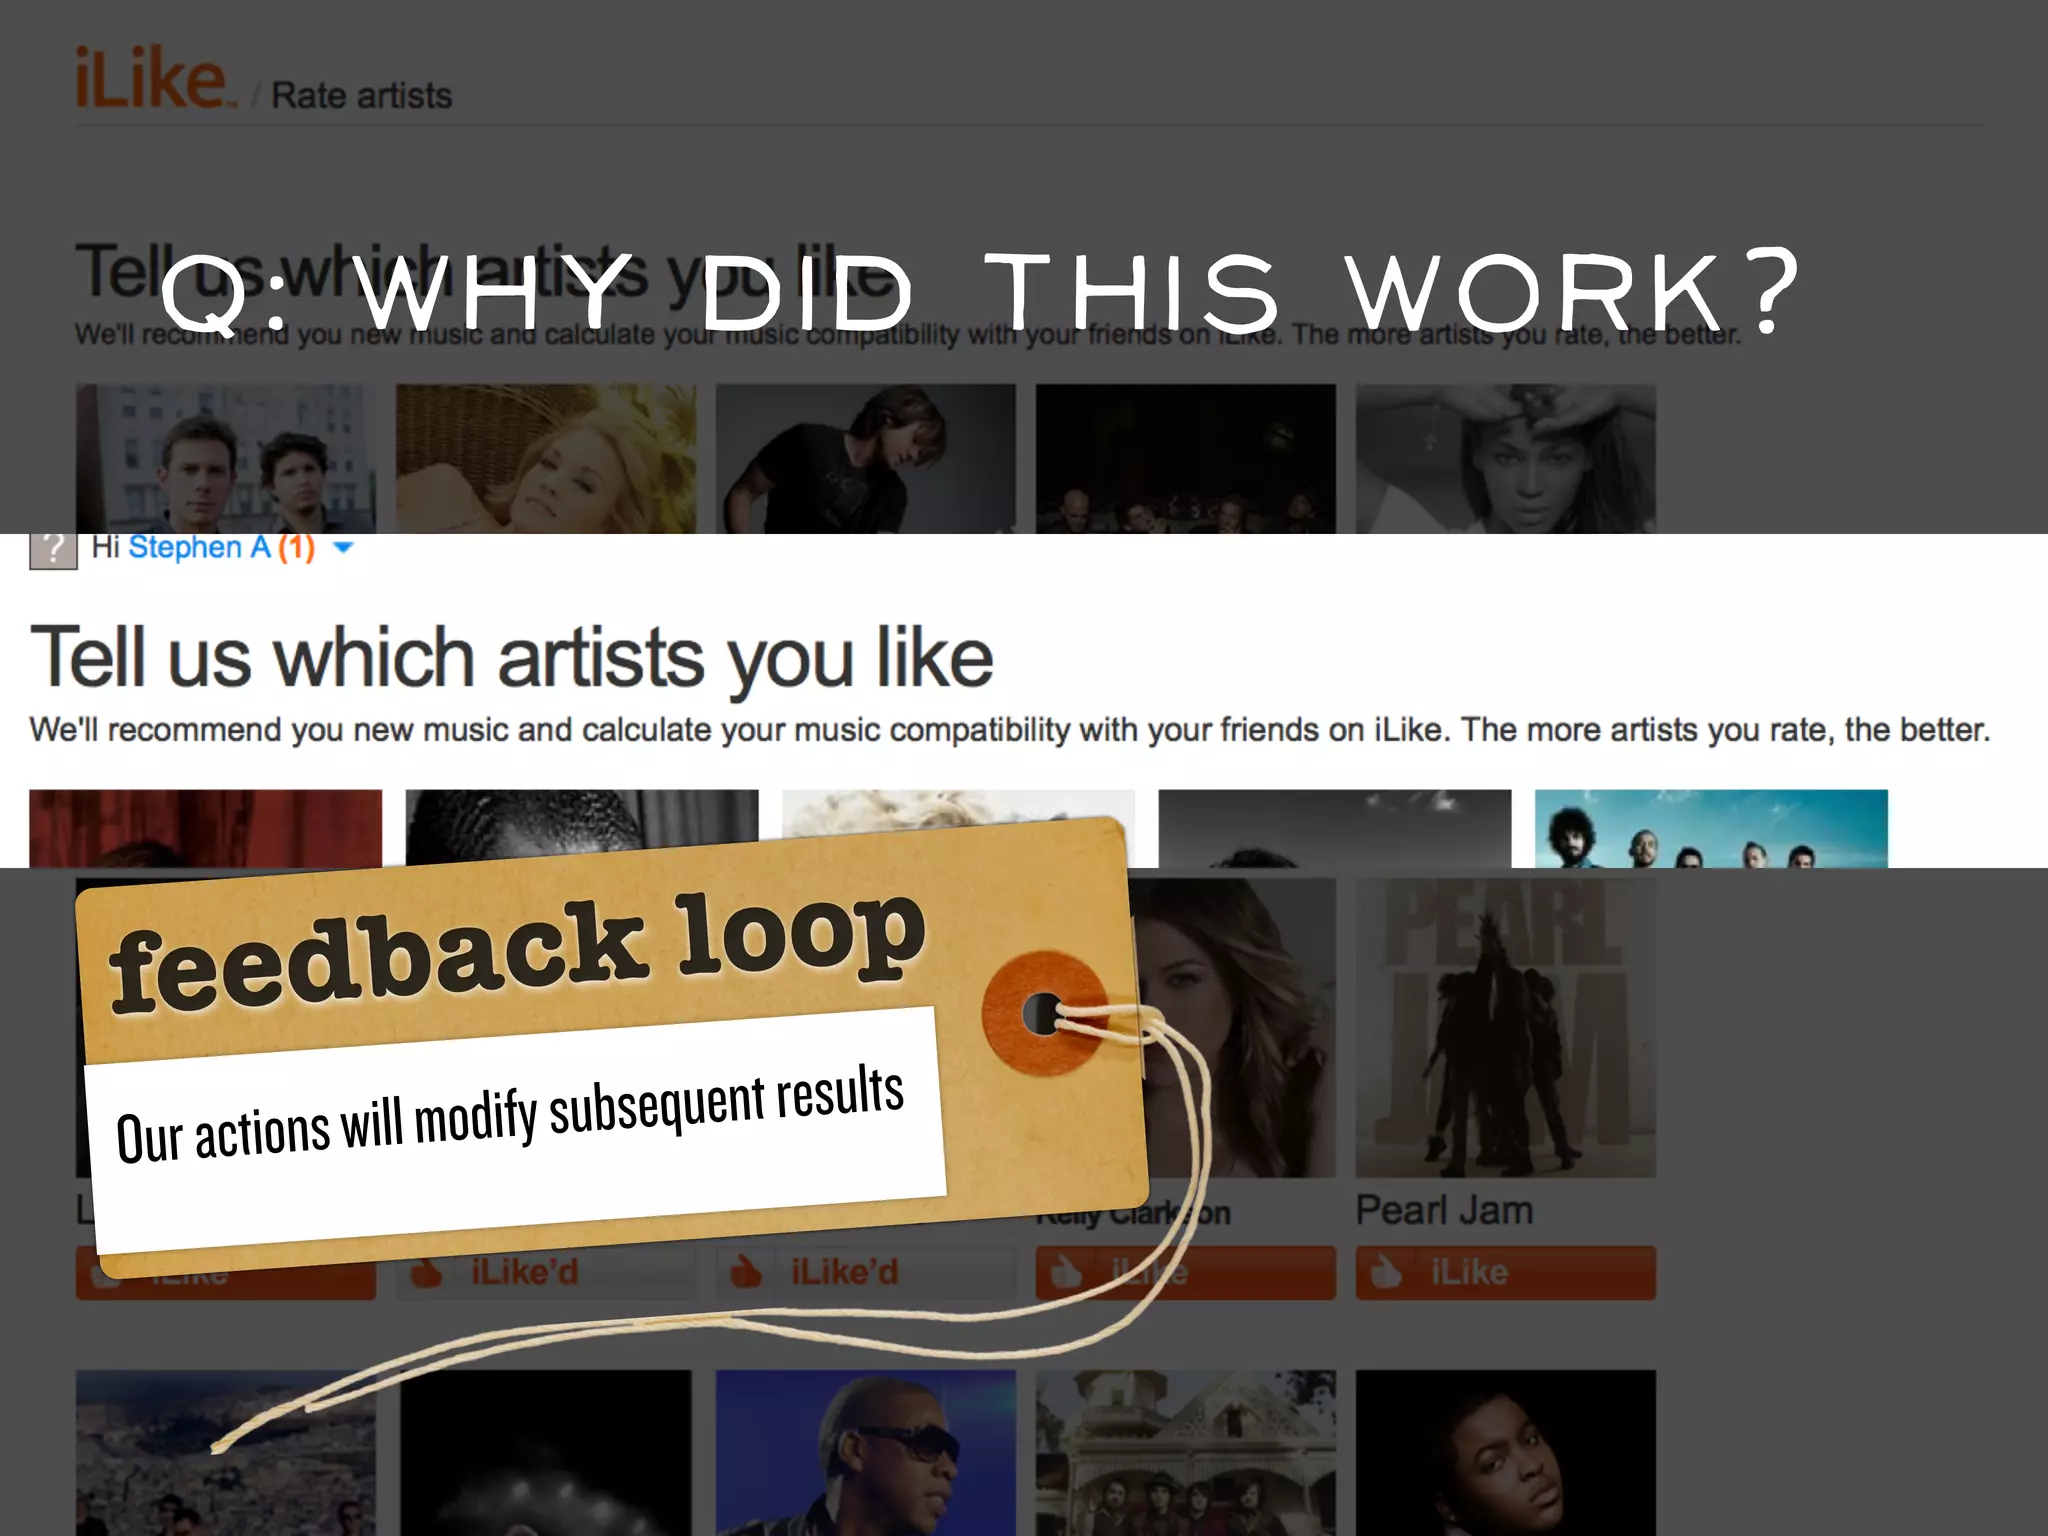This screenshot has width=2048, height=1536.
Task: Click the thumbs-up icon under Kelly Clarkson
Action: (1065, 1272)
